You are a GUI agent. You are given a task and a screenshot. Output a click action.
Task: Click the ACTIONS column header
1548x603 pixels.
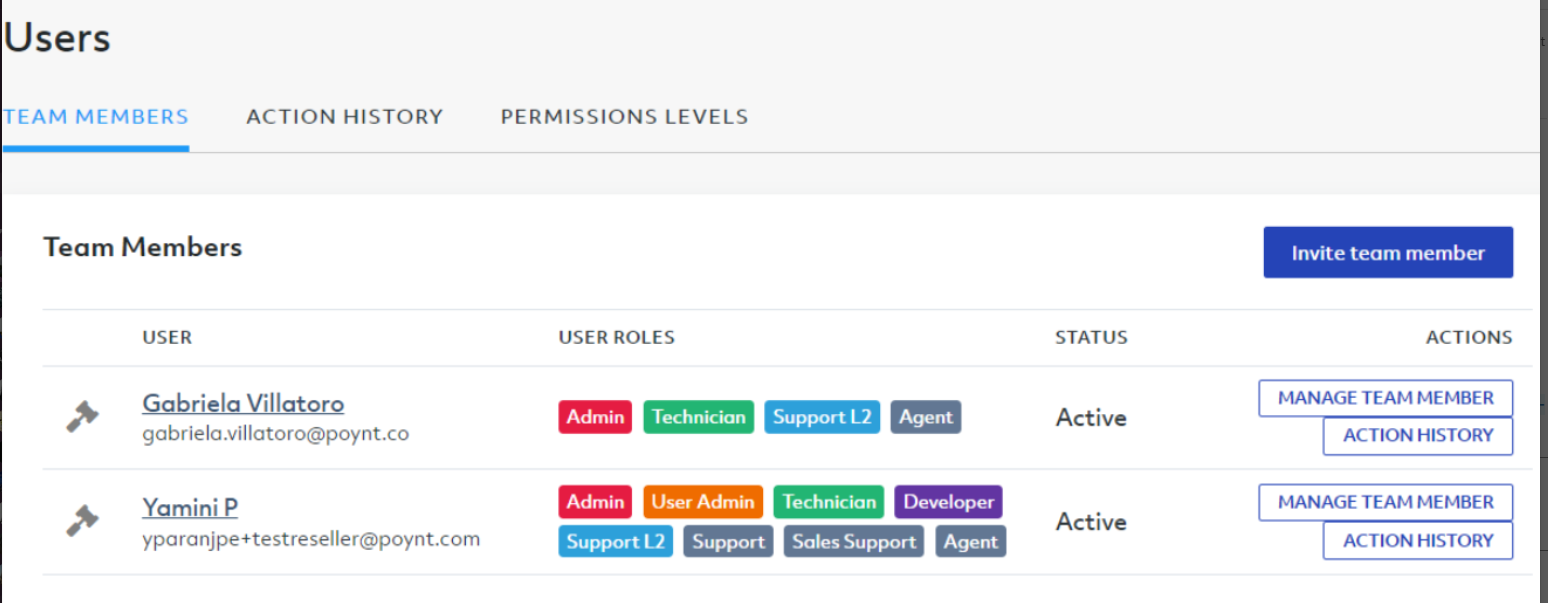point(1469,337)
